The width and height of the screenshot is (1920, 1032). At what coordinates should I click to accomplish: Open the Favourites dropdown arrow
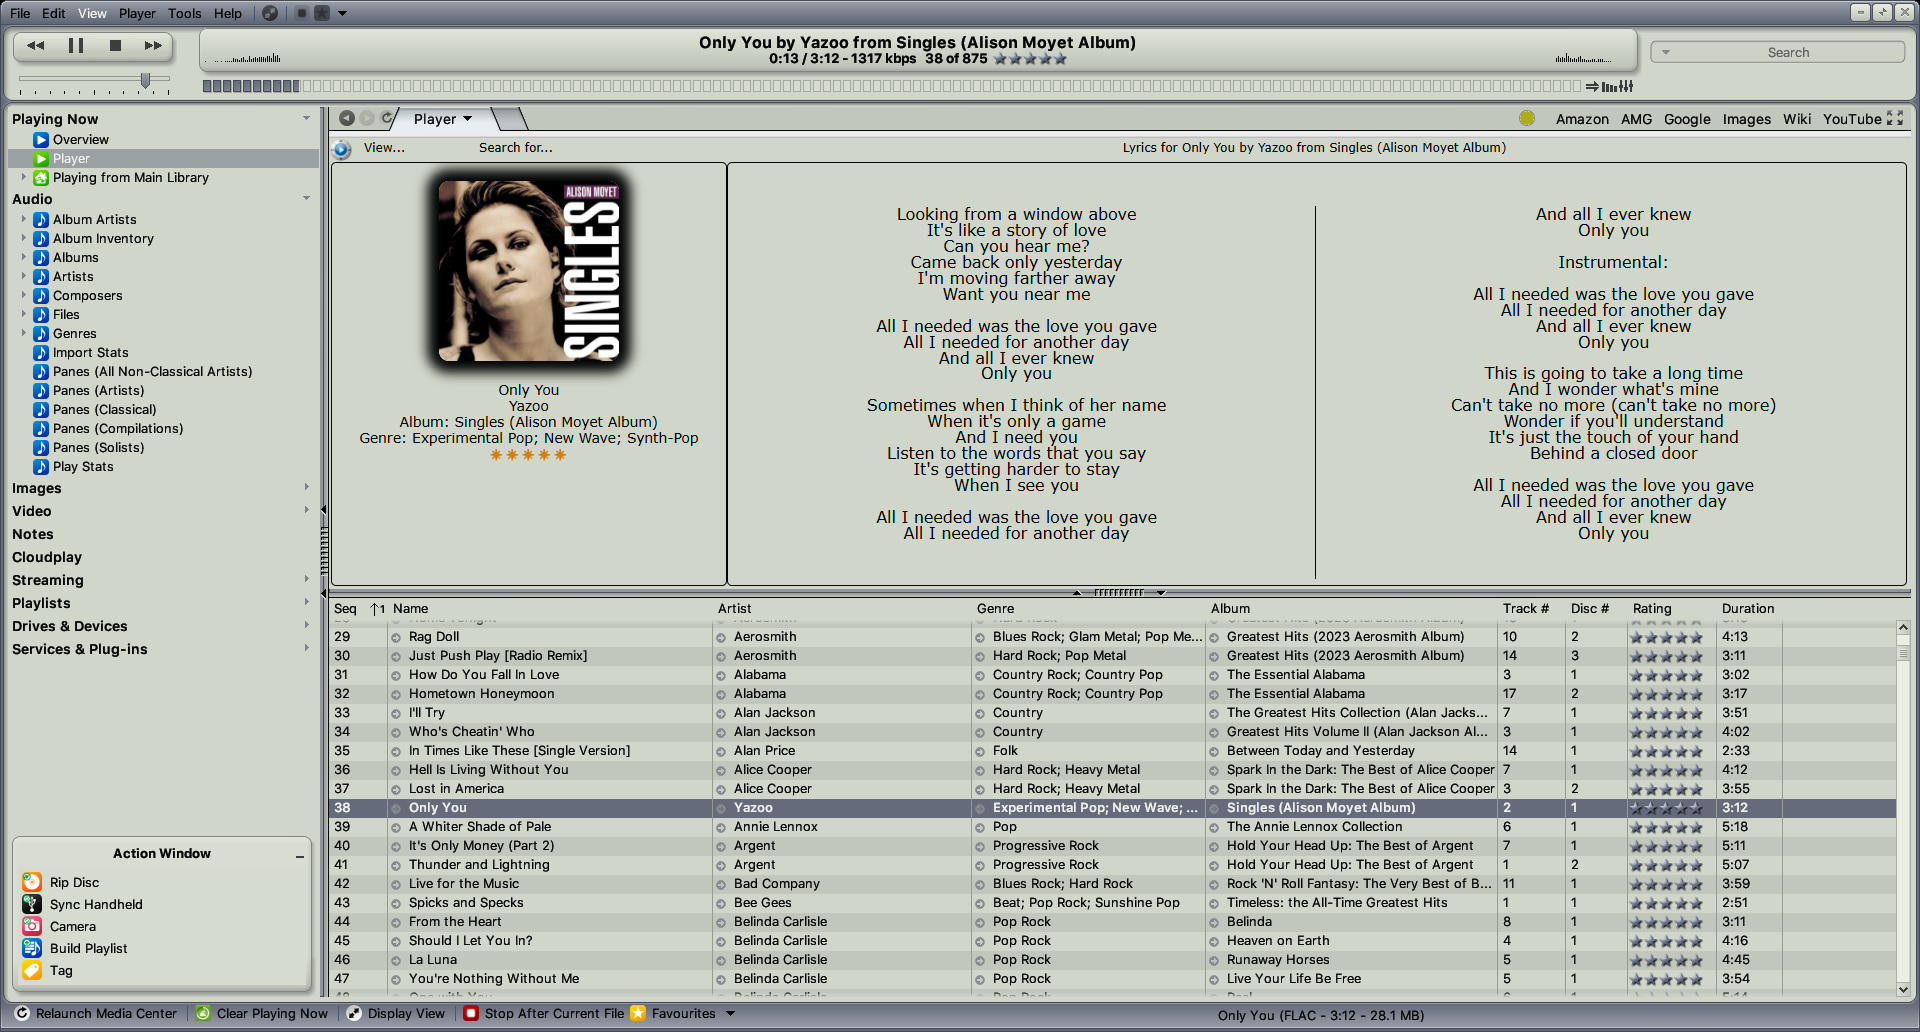click(x=730, y=1013)
